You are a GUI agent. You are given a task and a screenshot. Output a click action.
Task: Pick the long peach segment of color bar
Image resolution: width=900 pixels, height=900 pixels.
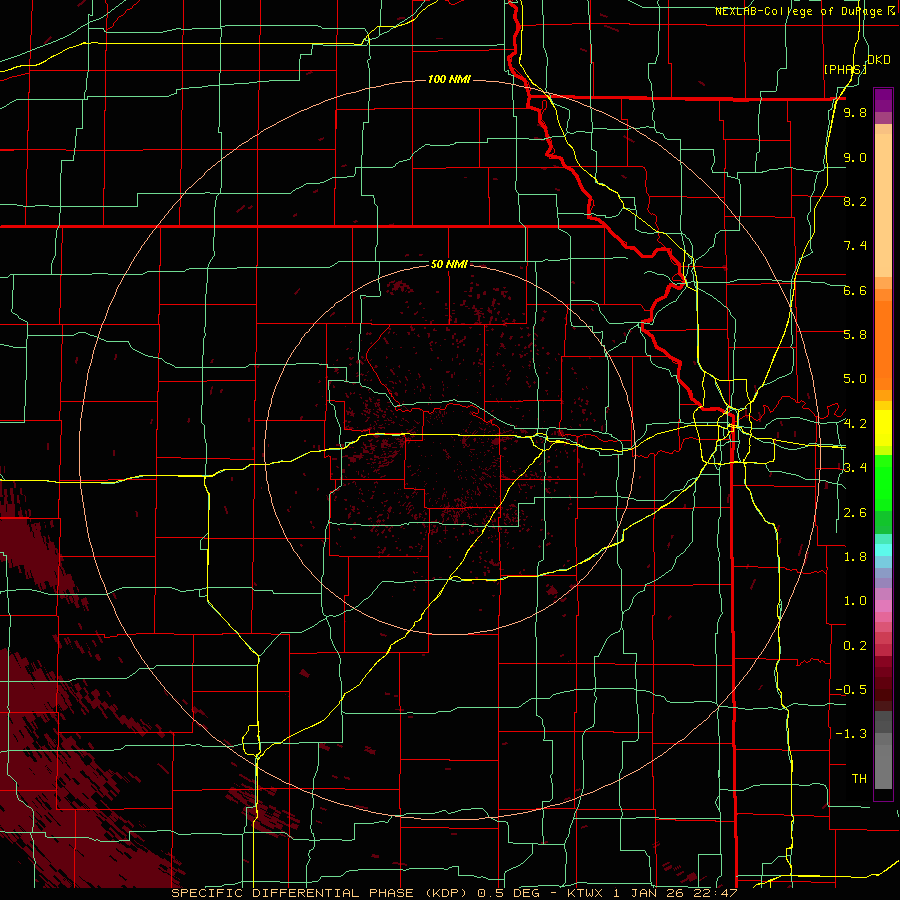[883, 207]
